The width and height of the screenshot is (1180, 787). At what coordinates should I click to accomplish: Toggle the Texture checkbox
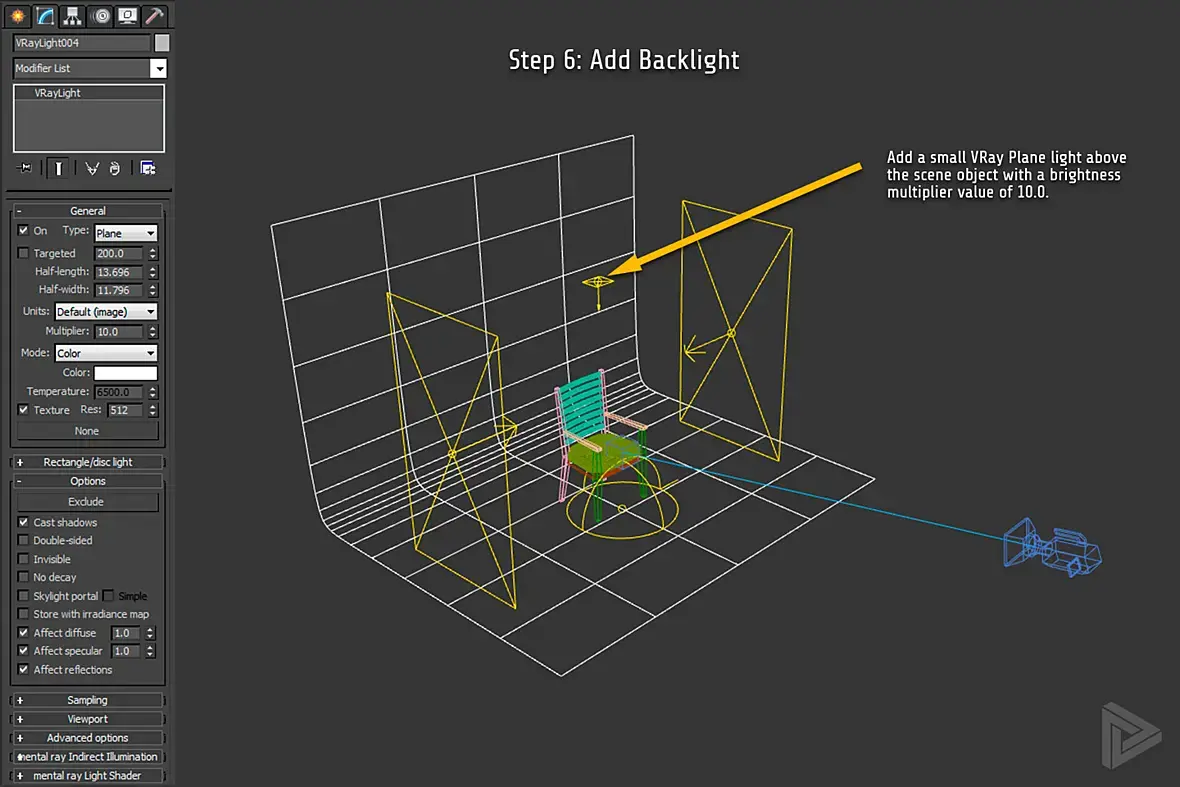click(x=23, y=410)
